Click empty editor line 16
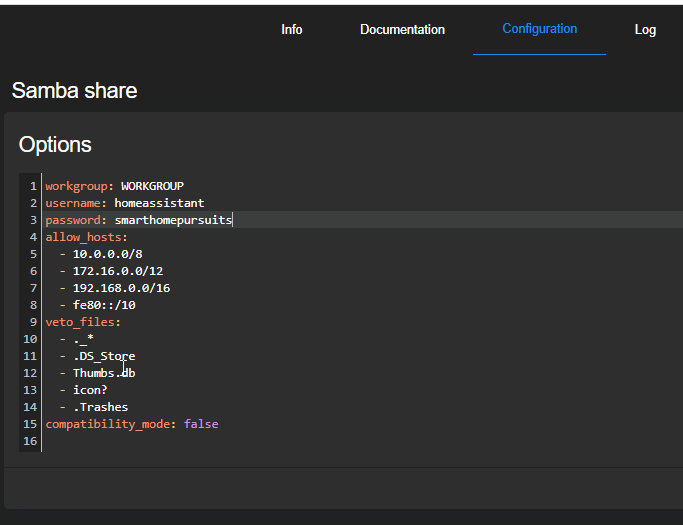683x525 pixels. click(x=362, y=441)
